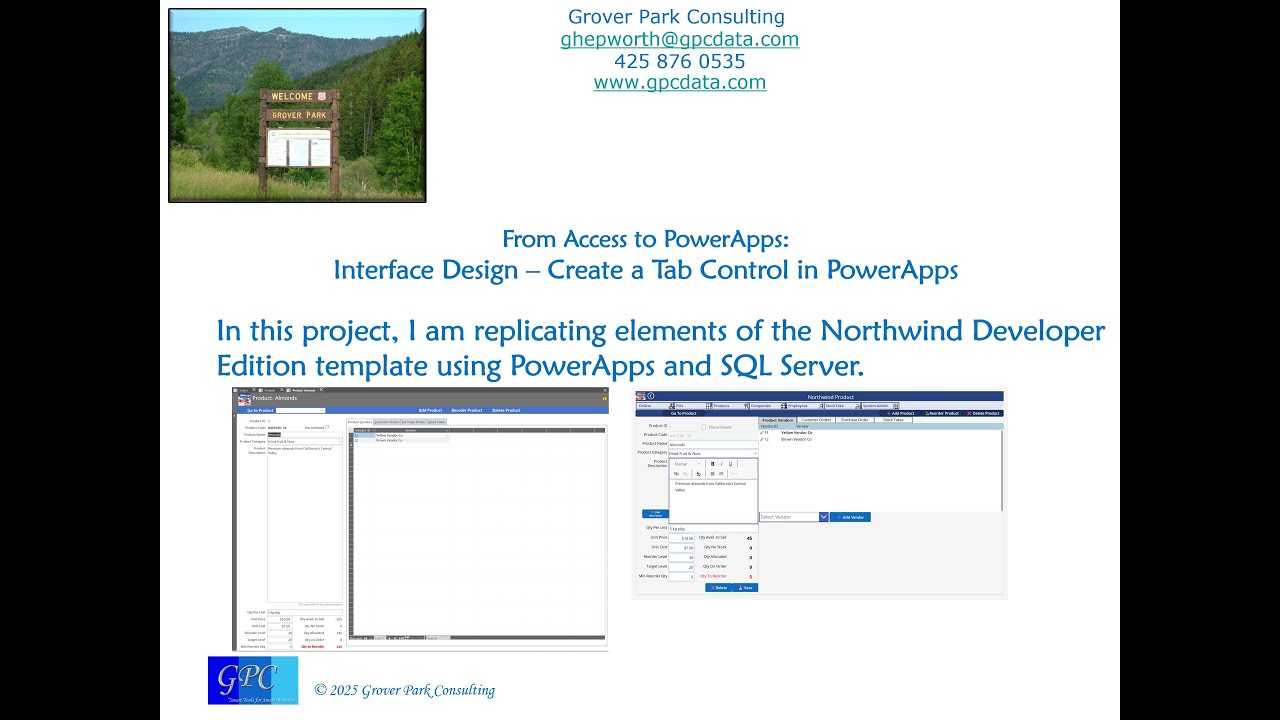1280x720 pixels.
Task: Toggle Bold in description editor
Action: [x=712, y=464]
